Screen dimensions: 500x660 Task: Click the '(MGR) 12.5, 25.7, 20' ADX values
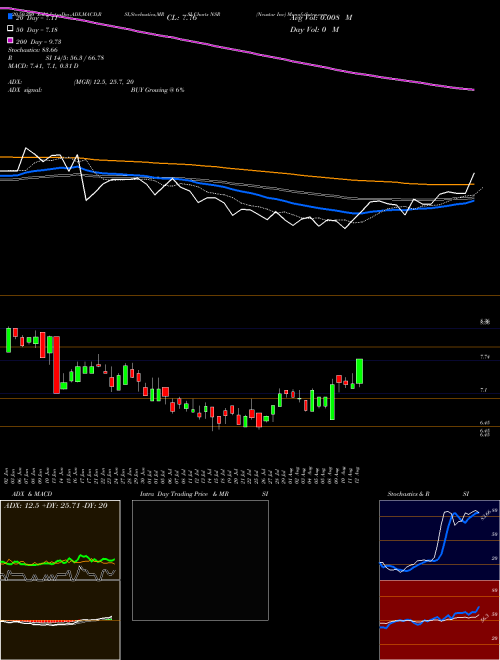pyautogui.click(x=104, y=82)
